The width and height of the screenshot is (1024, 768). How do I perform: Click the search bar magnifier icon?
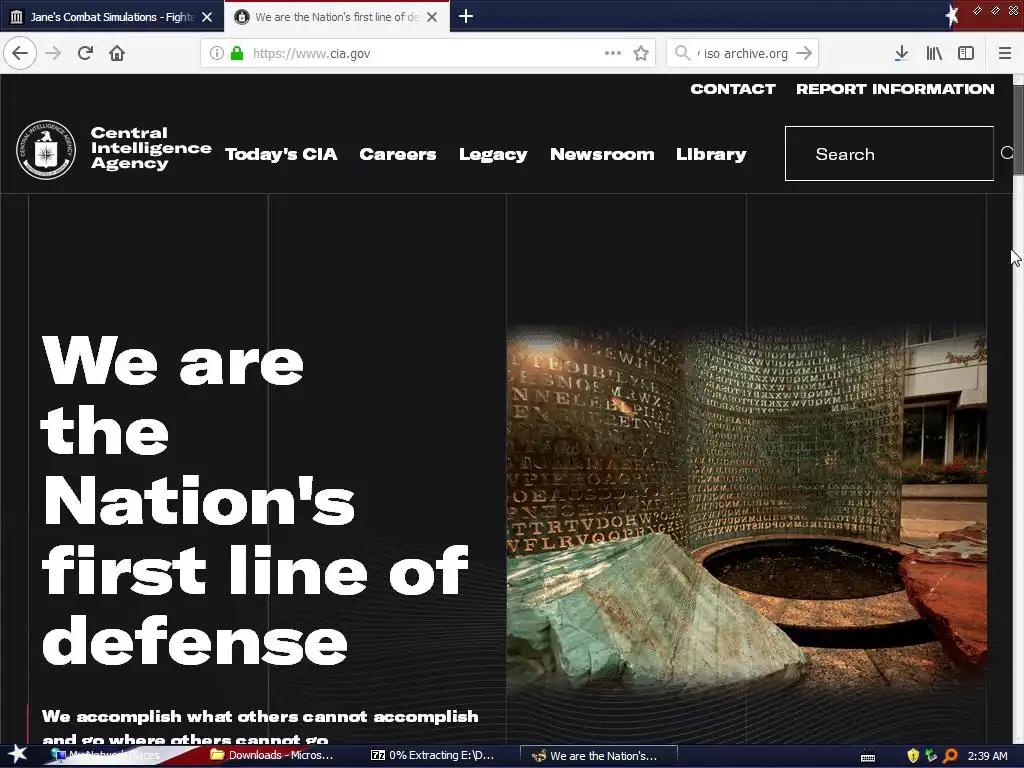click(x=682, y=53)
